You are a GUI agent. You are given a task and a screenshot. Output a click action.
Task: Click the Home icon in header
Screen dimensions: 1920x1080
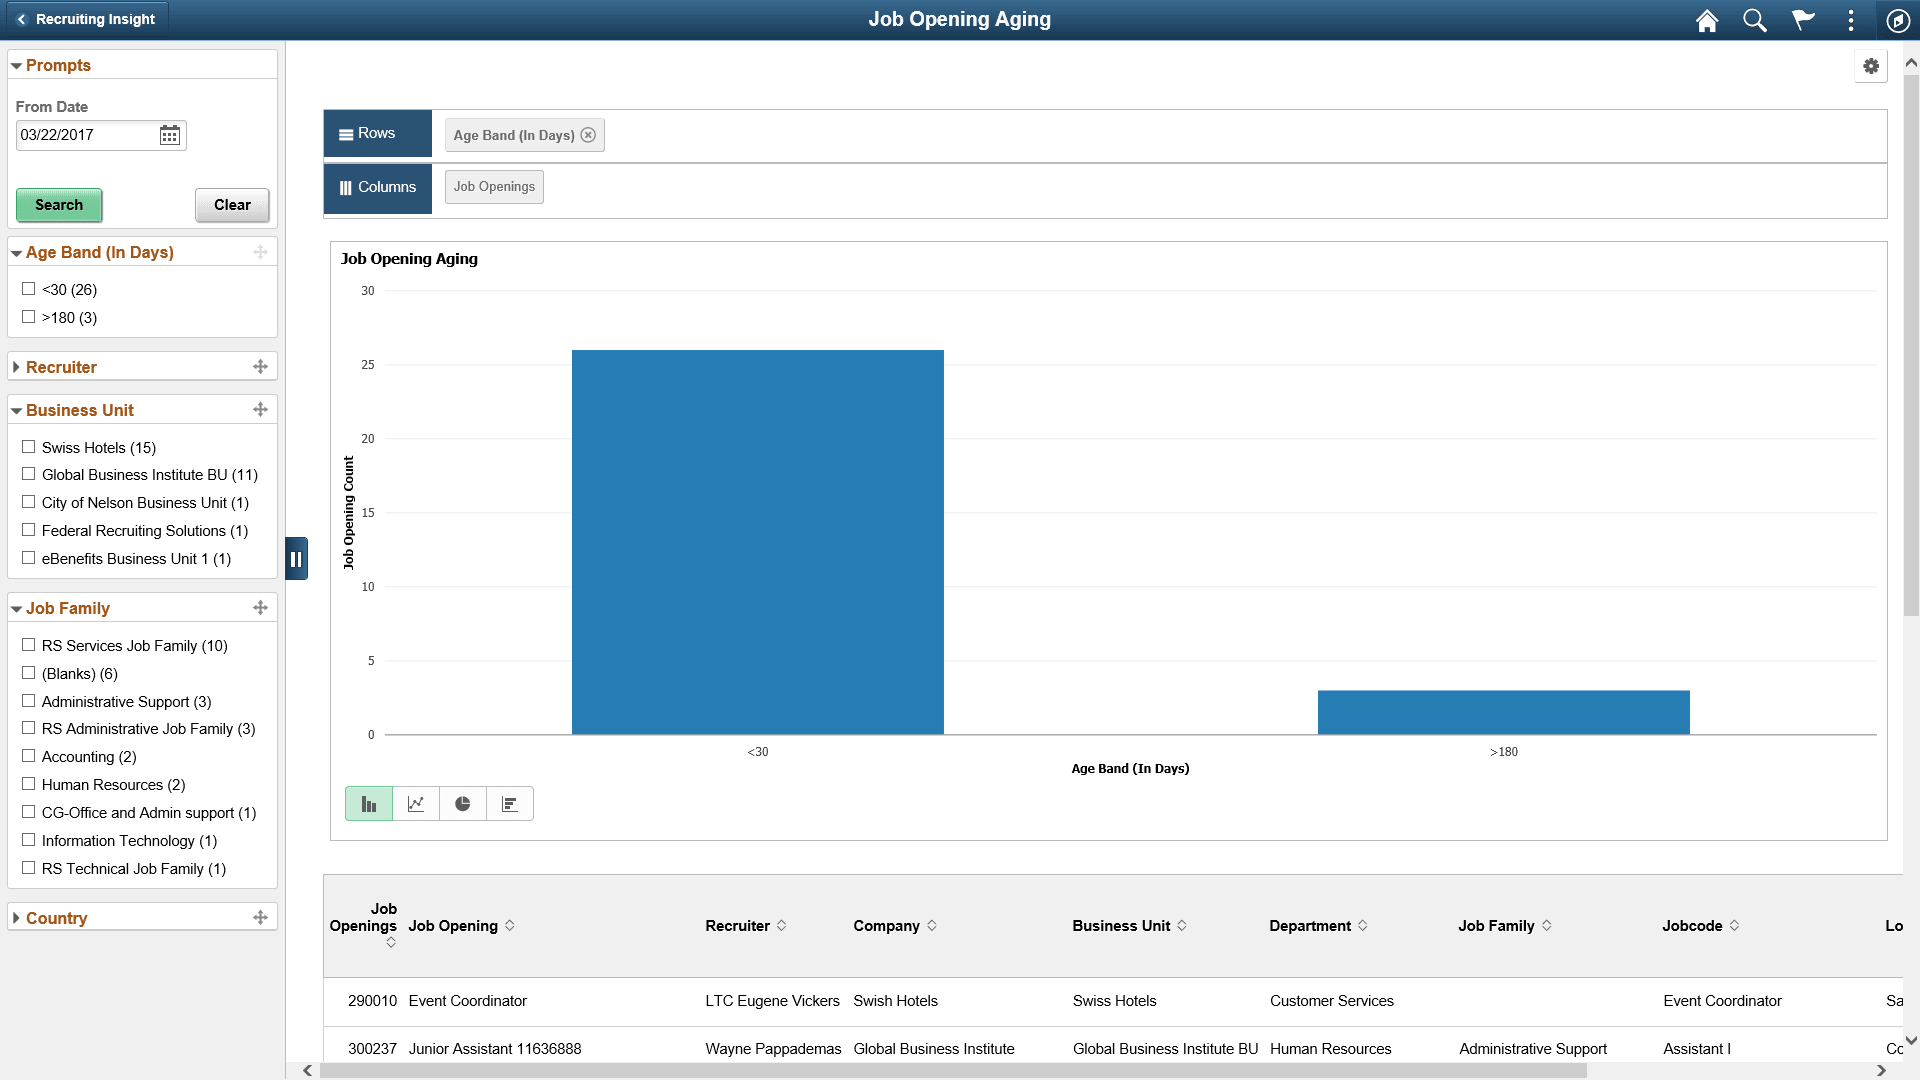[x=1707, y=21]
